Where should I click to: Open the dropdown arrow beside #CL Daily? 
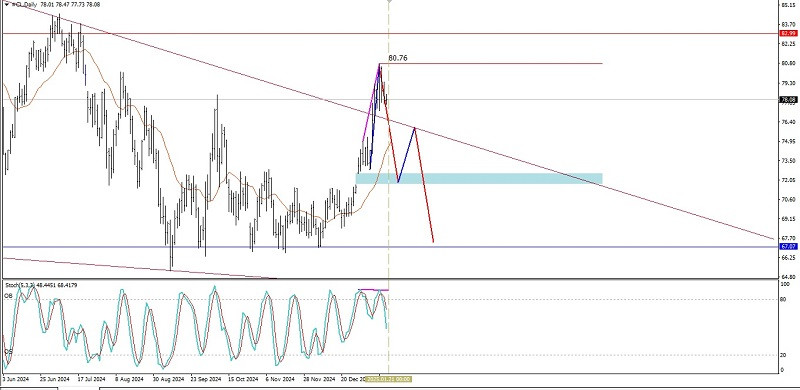7,4
